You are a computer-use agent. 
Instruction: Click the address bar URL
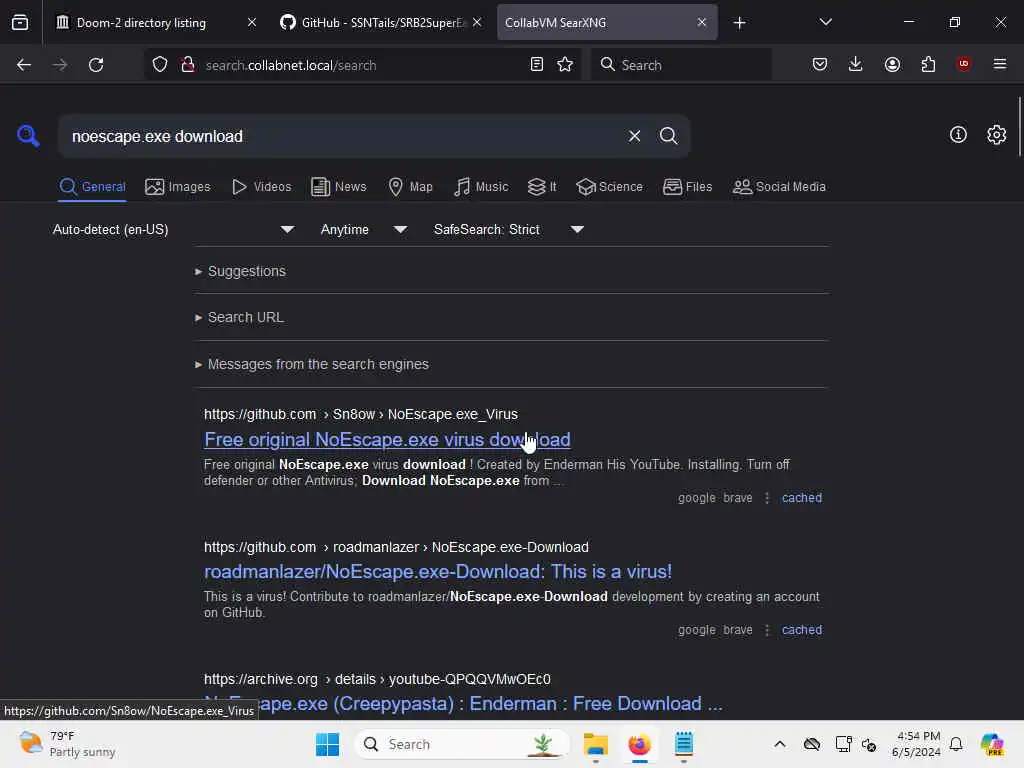pos(291,65)
